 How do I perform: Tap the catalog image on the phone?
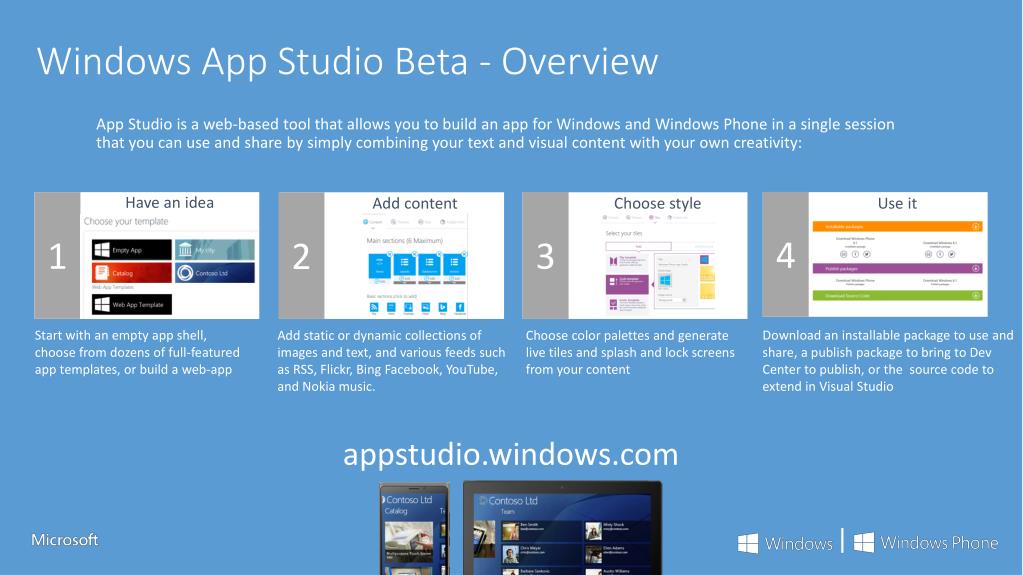click(x=408, y=540)
